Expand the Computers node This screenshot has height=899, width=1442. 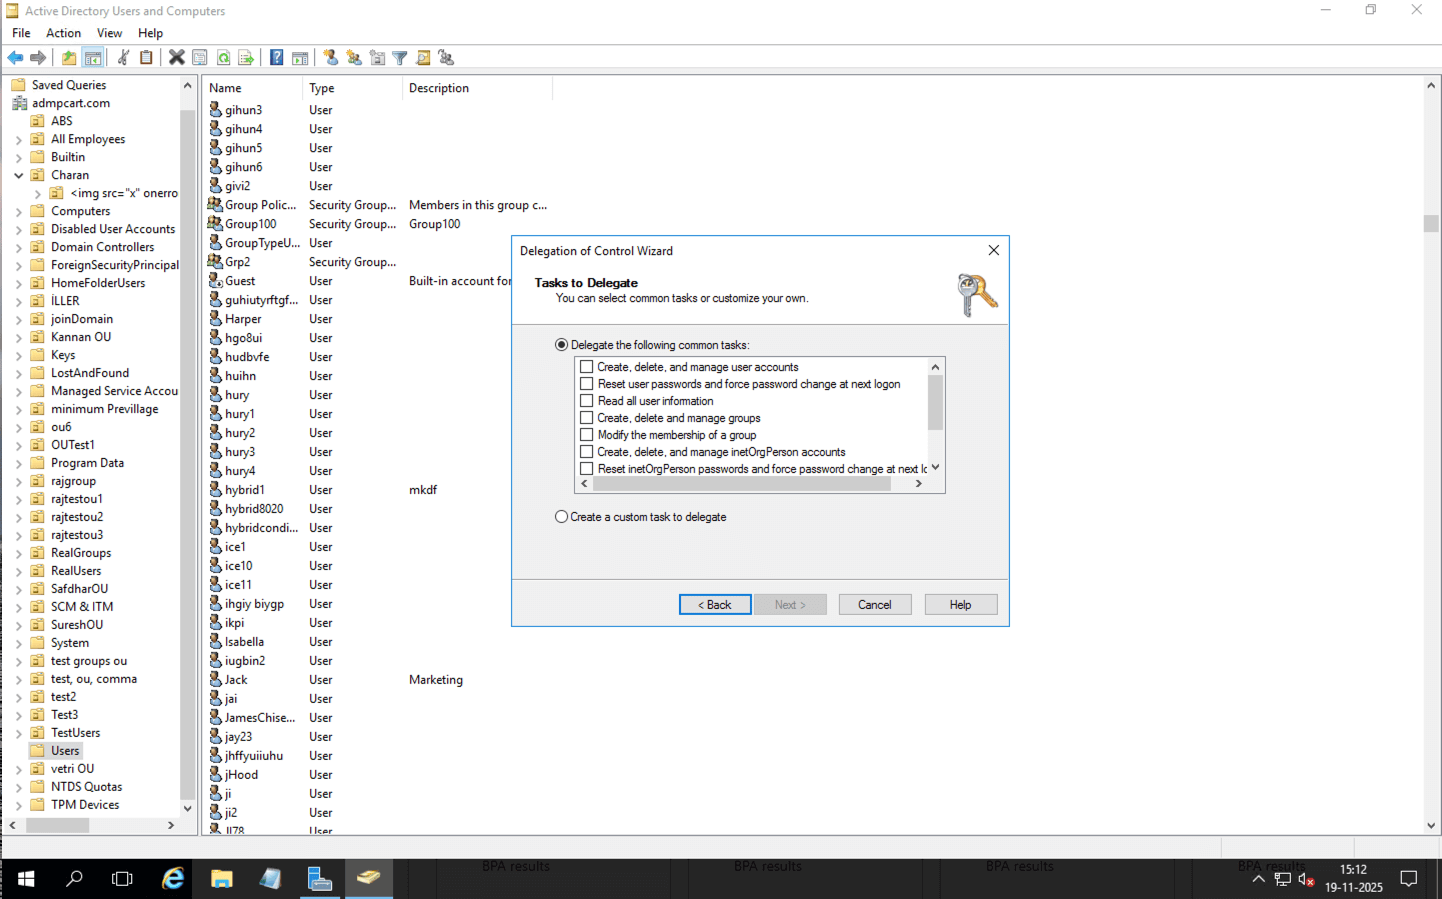(x=19, y=212)
